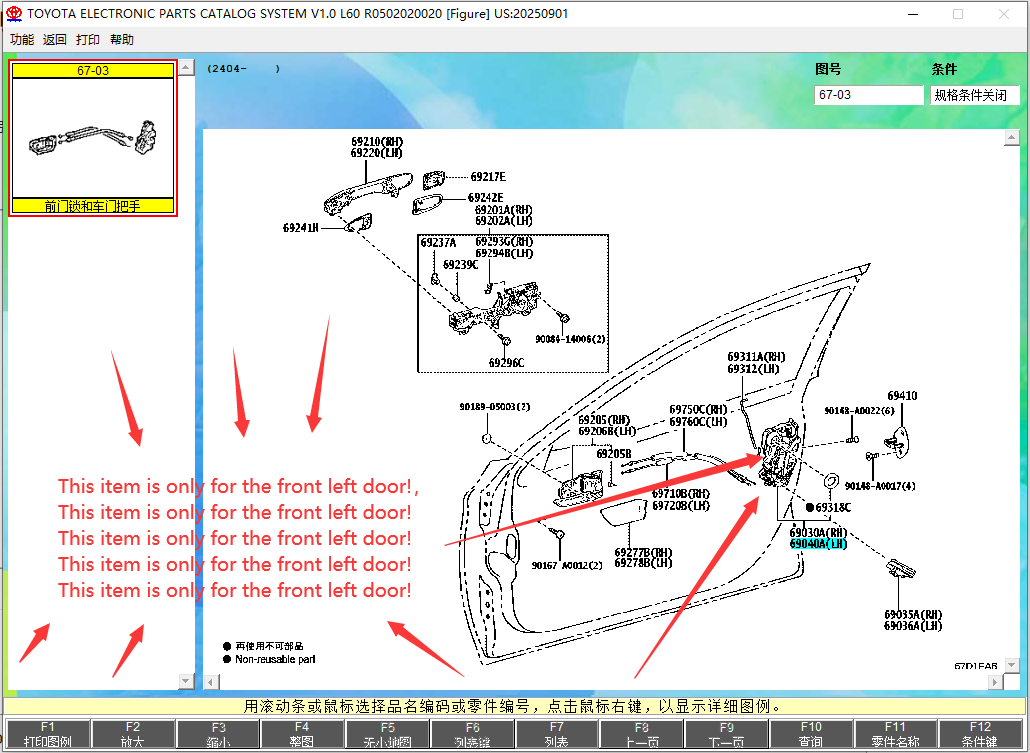Select part code 69750C(RH)
Viewport: 1030px width, 753px height.
pyautogui.click(x=698, y=410)
